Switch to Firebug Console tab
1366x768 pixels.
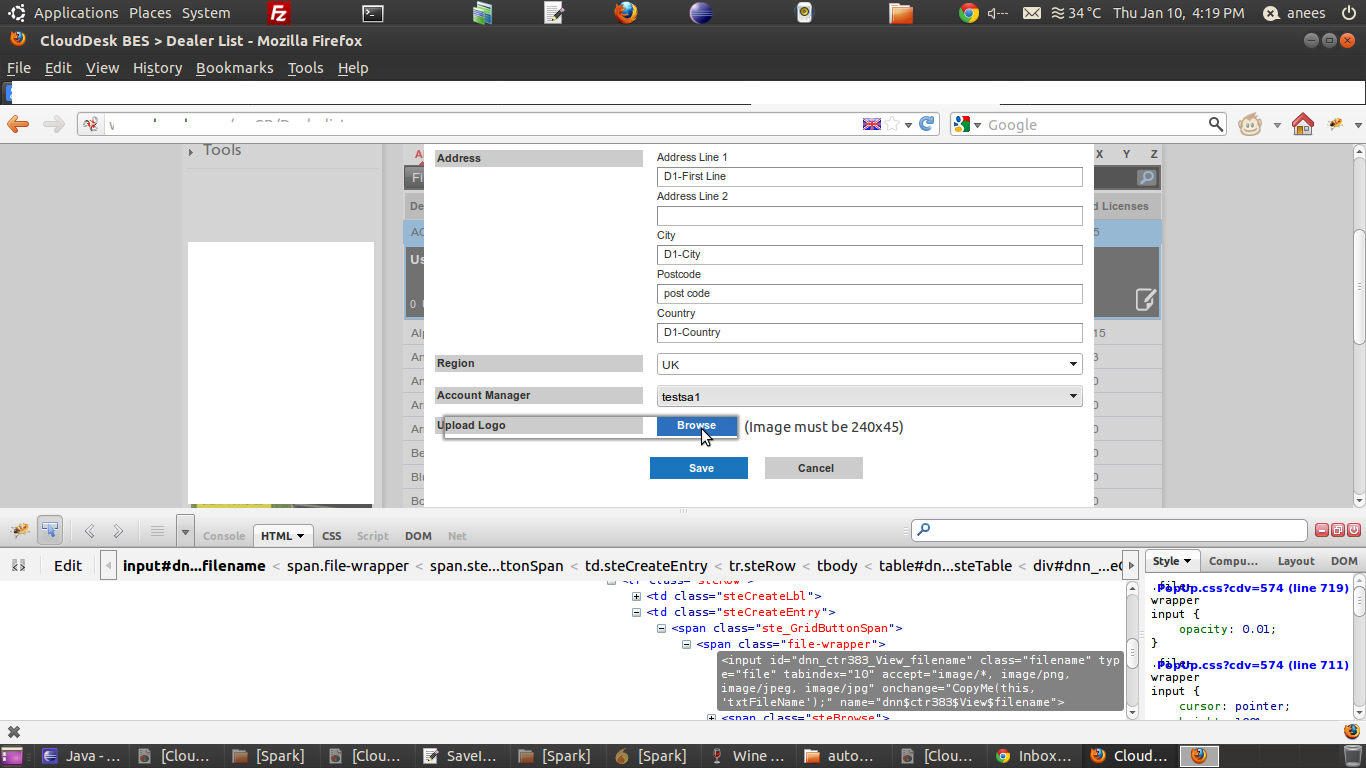[224, 536]
